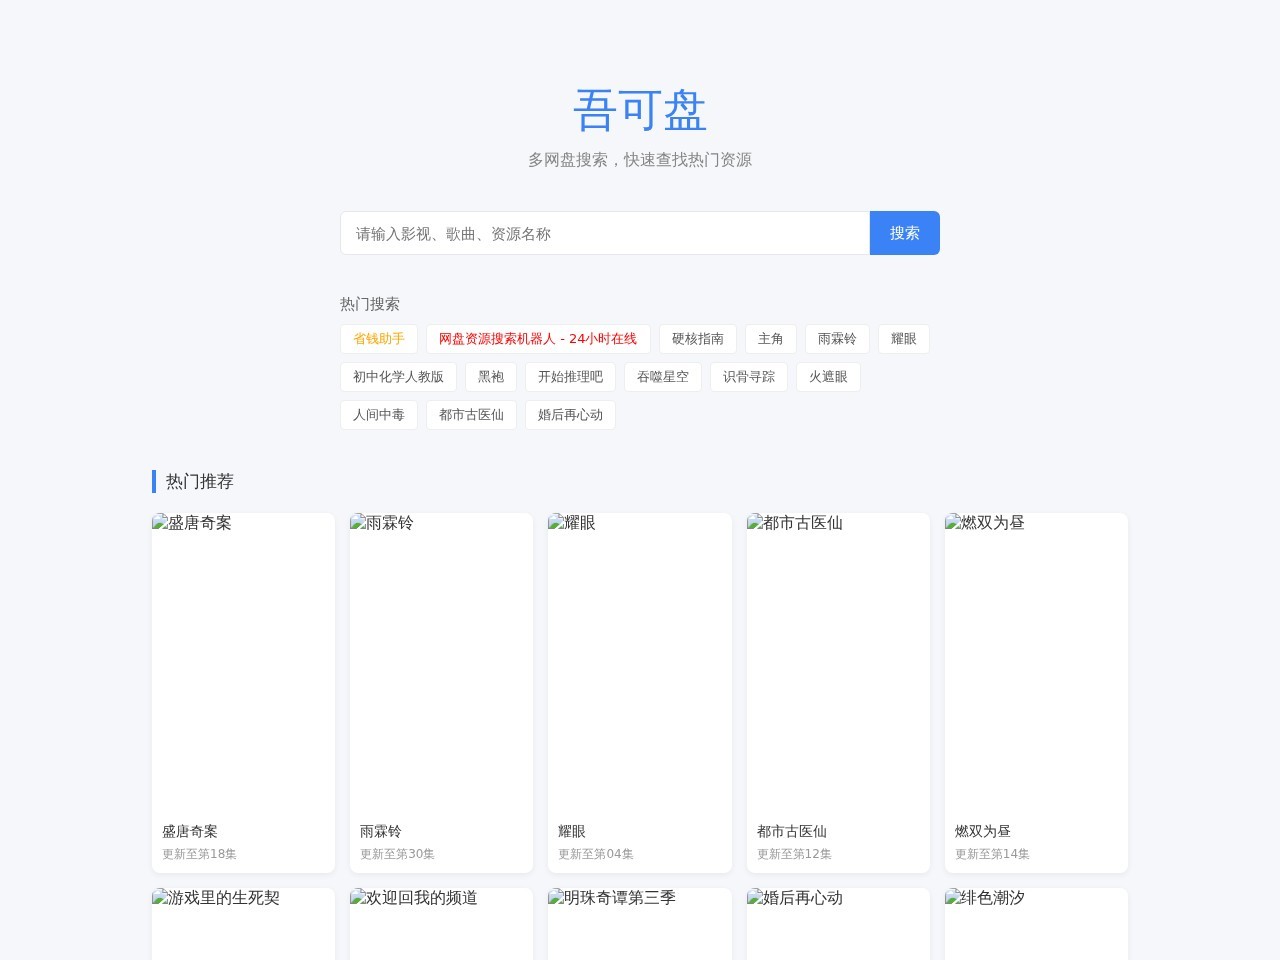Screen dimensions: 1280x960
Task: Click the 吾可盘 site logo title
Action: [640, 110]
